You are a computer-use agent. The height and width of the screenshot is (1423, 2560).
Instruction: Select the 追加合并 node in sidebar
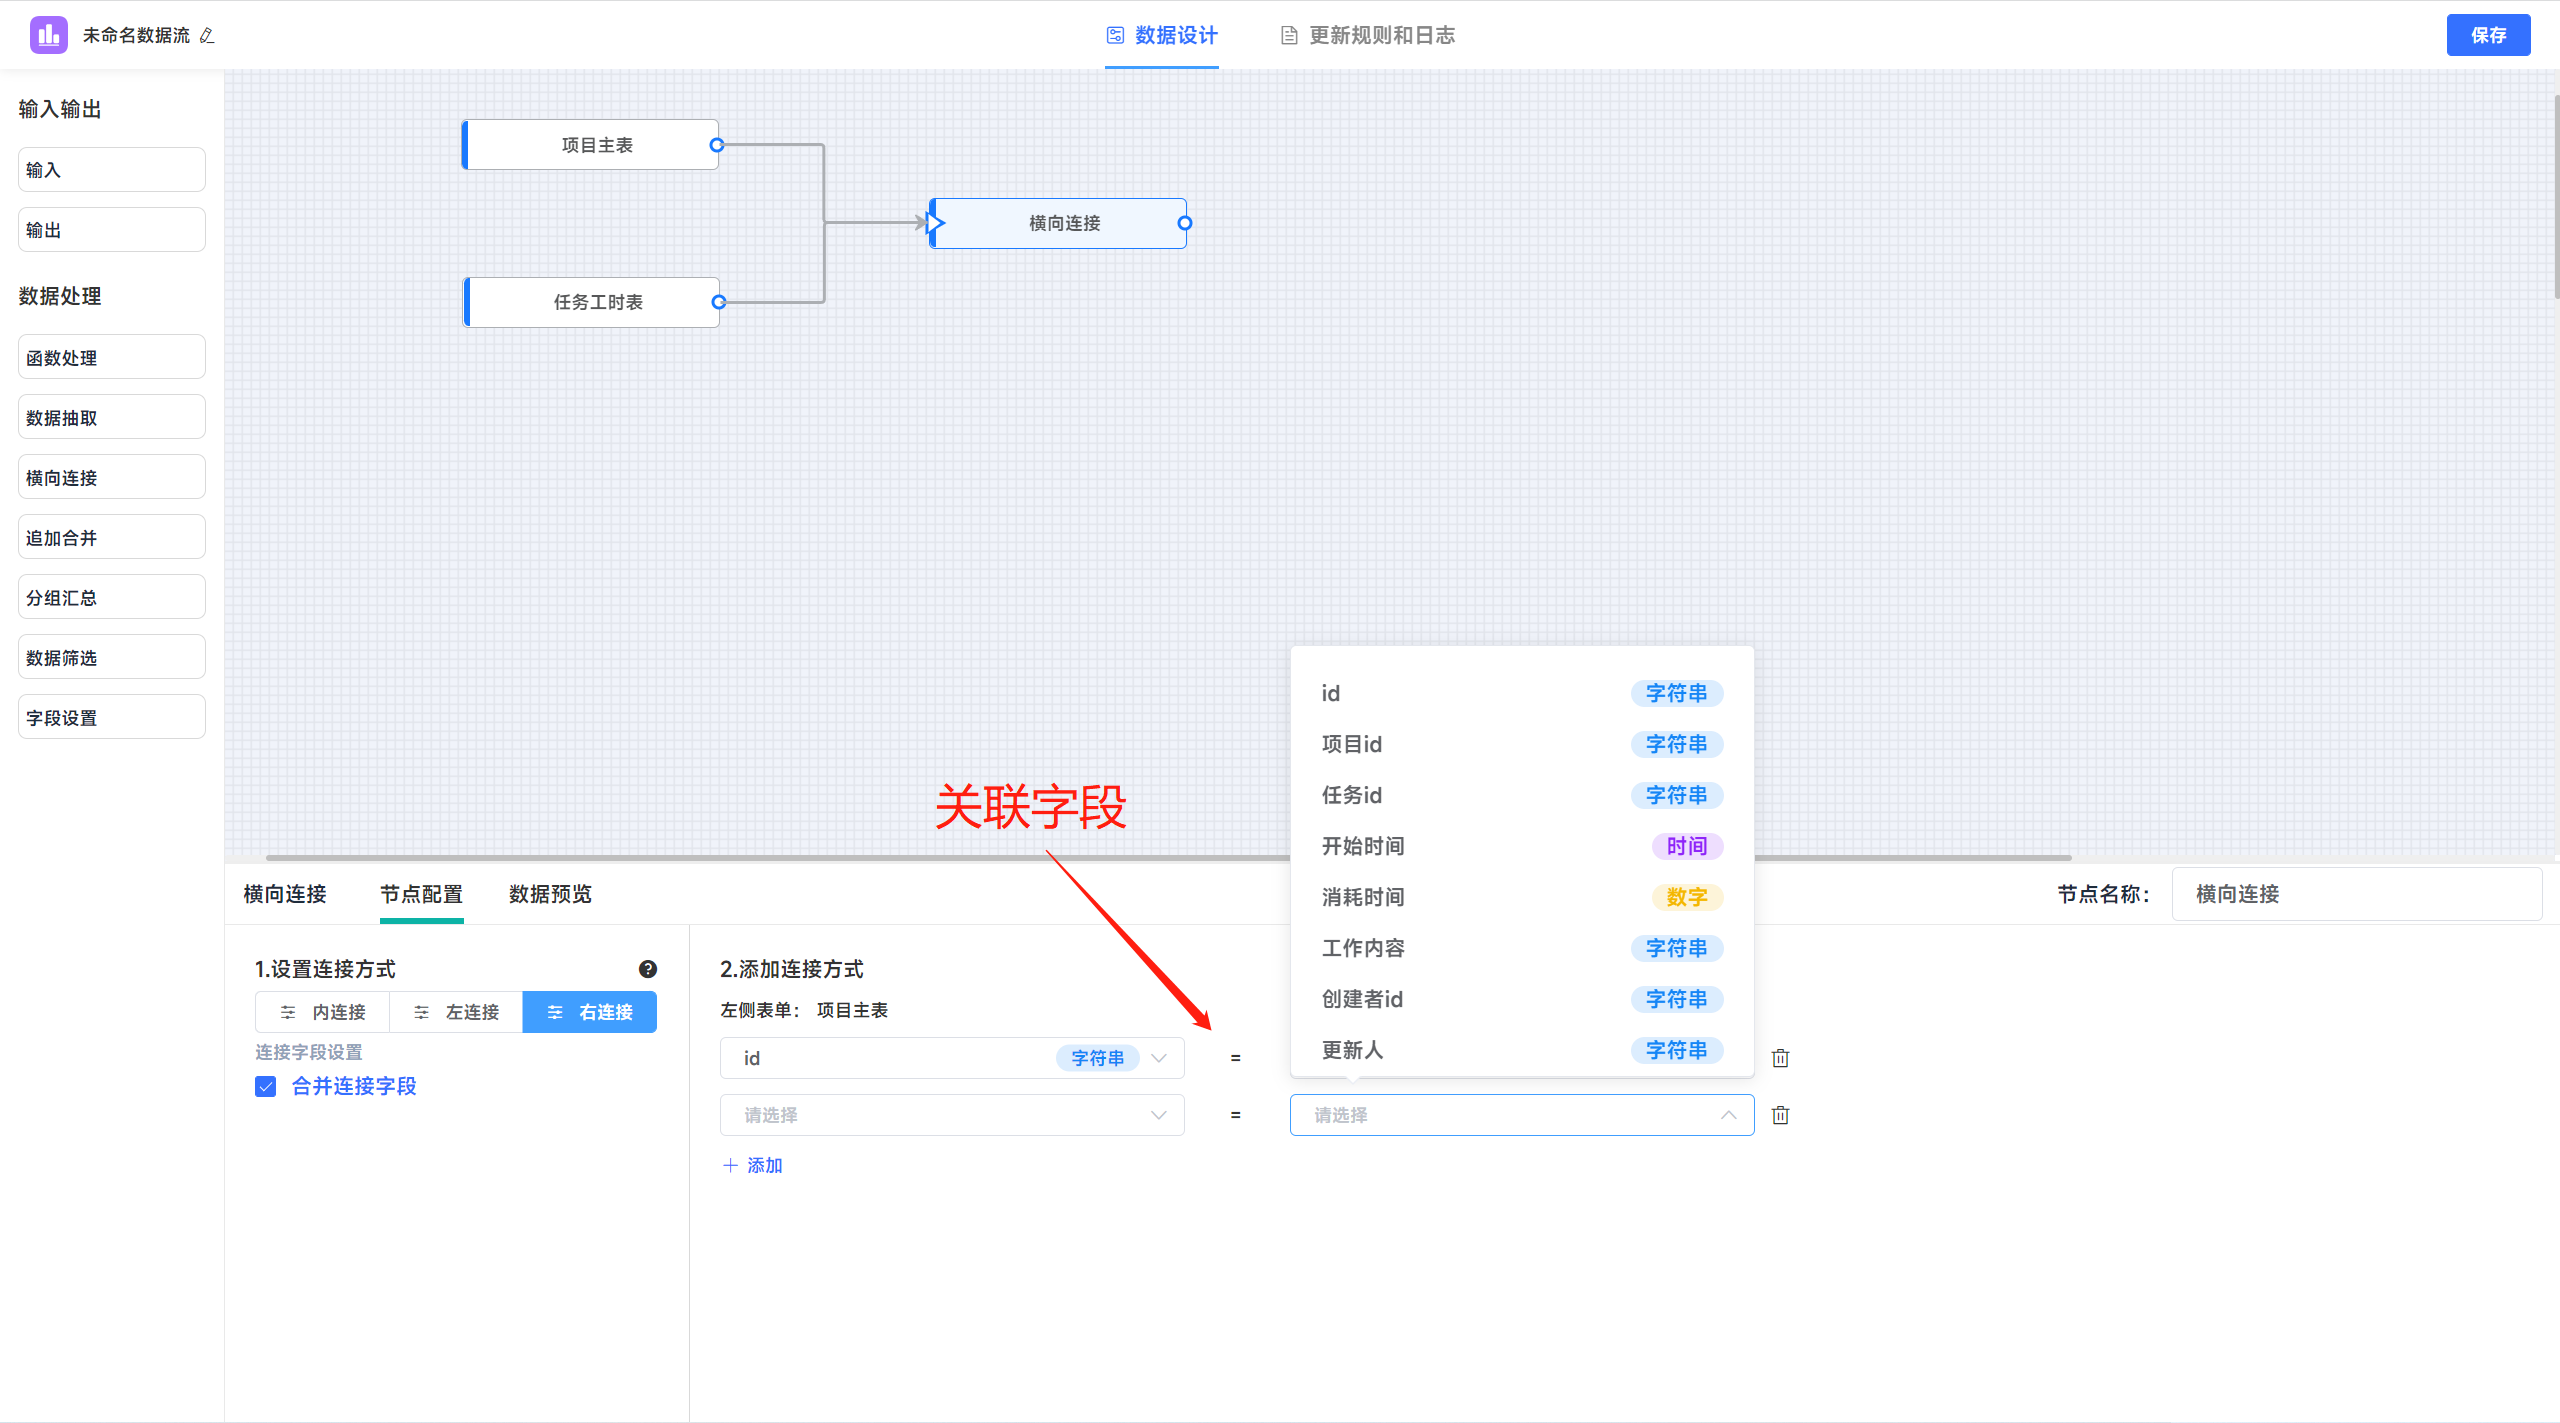pyautogui.click(x=112, y=537)
